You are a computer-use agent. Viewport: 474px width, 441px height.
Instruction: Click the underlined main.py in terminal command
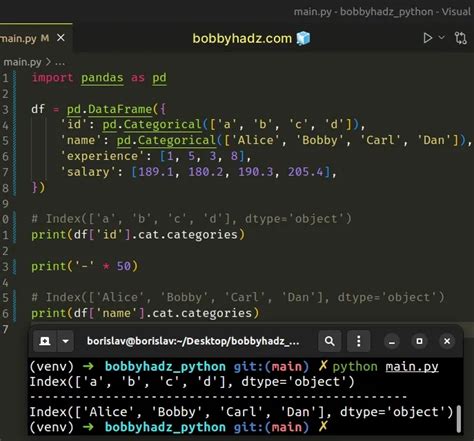click(x=412, y=367)
